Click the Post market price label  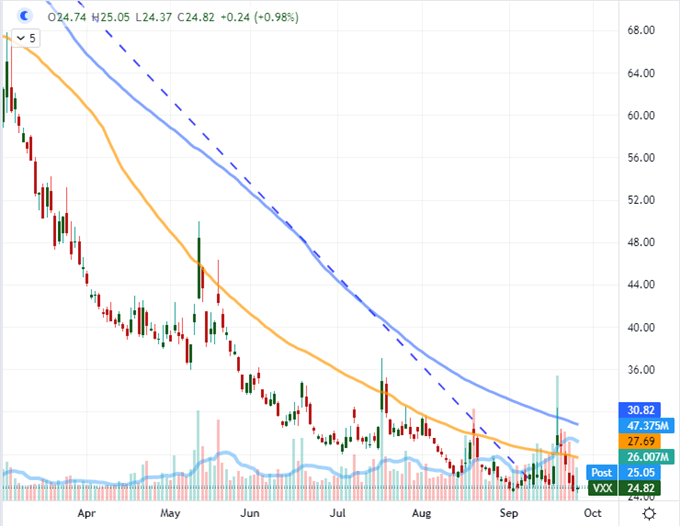point(602,472)
